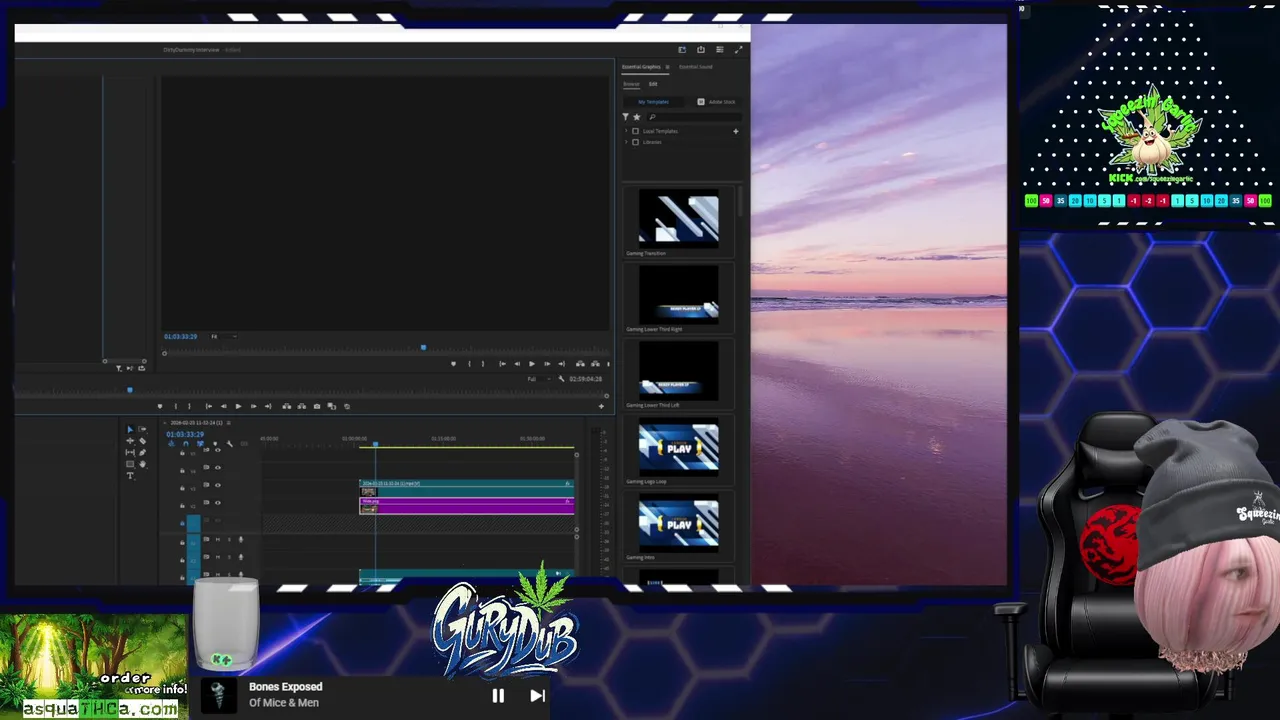Select the Ripple Edit tool
The width and height of the screenshot is (1280, 720).
(x=130, y=441)
